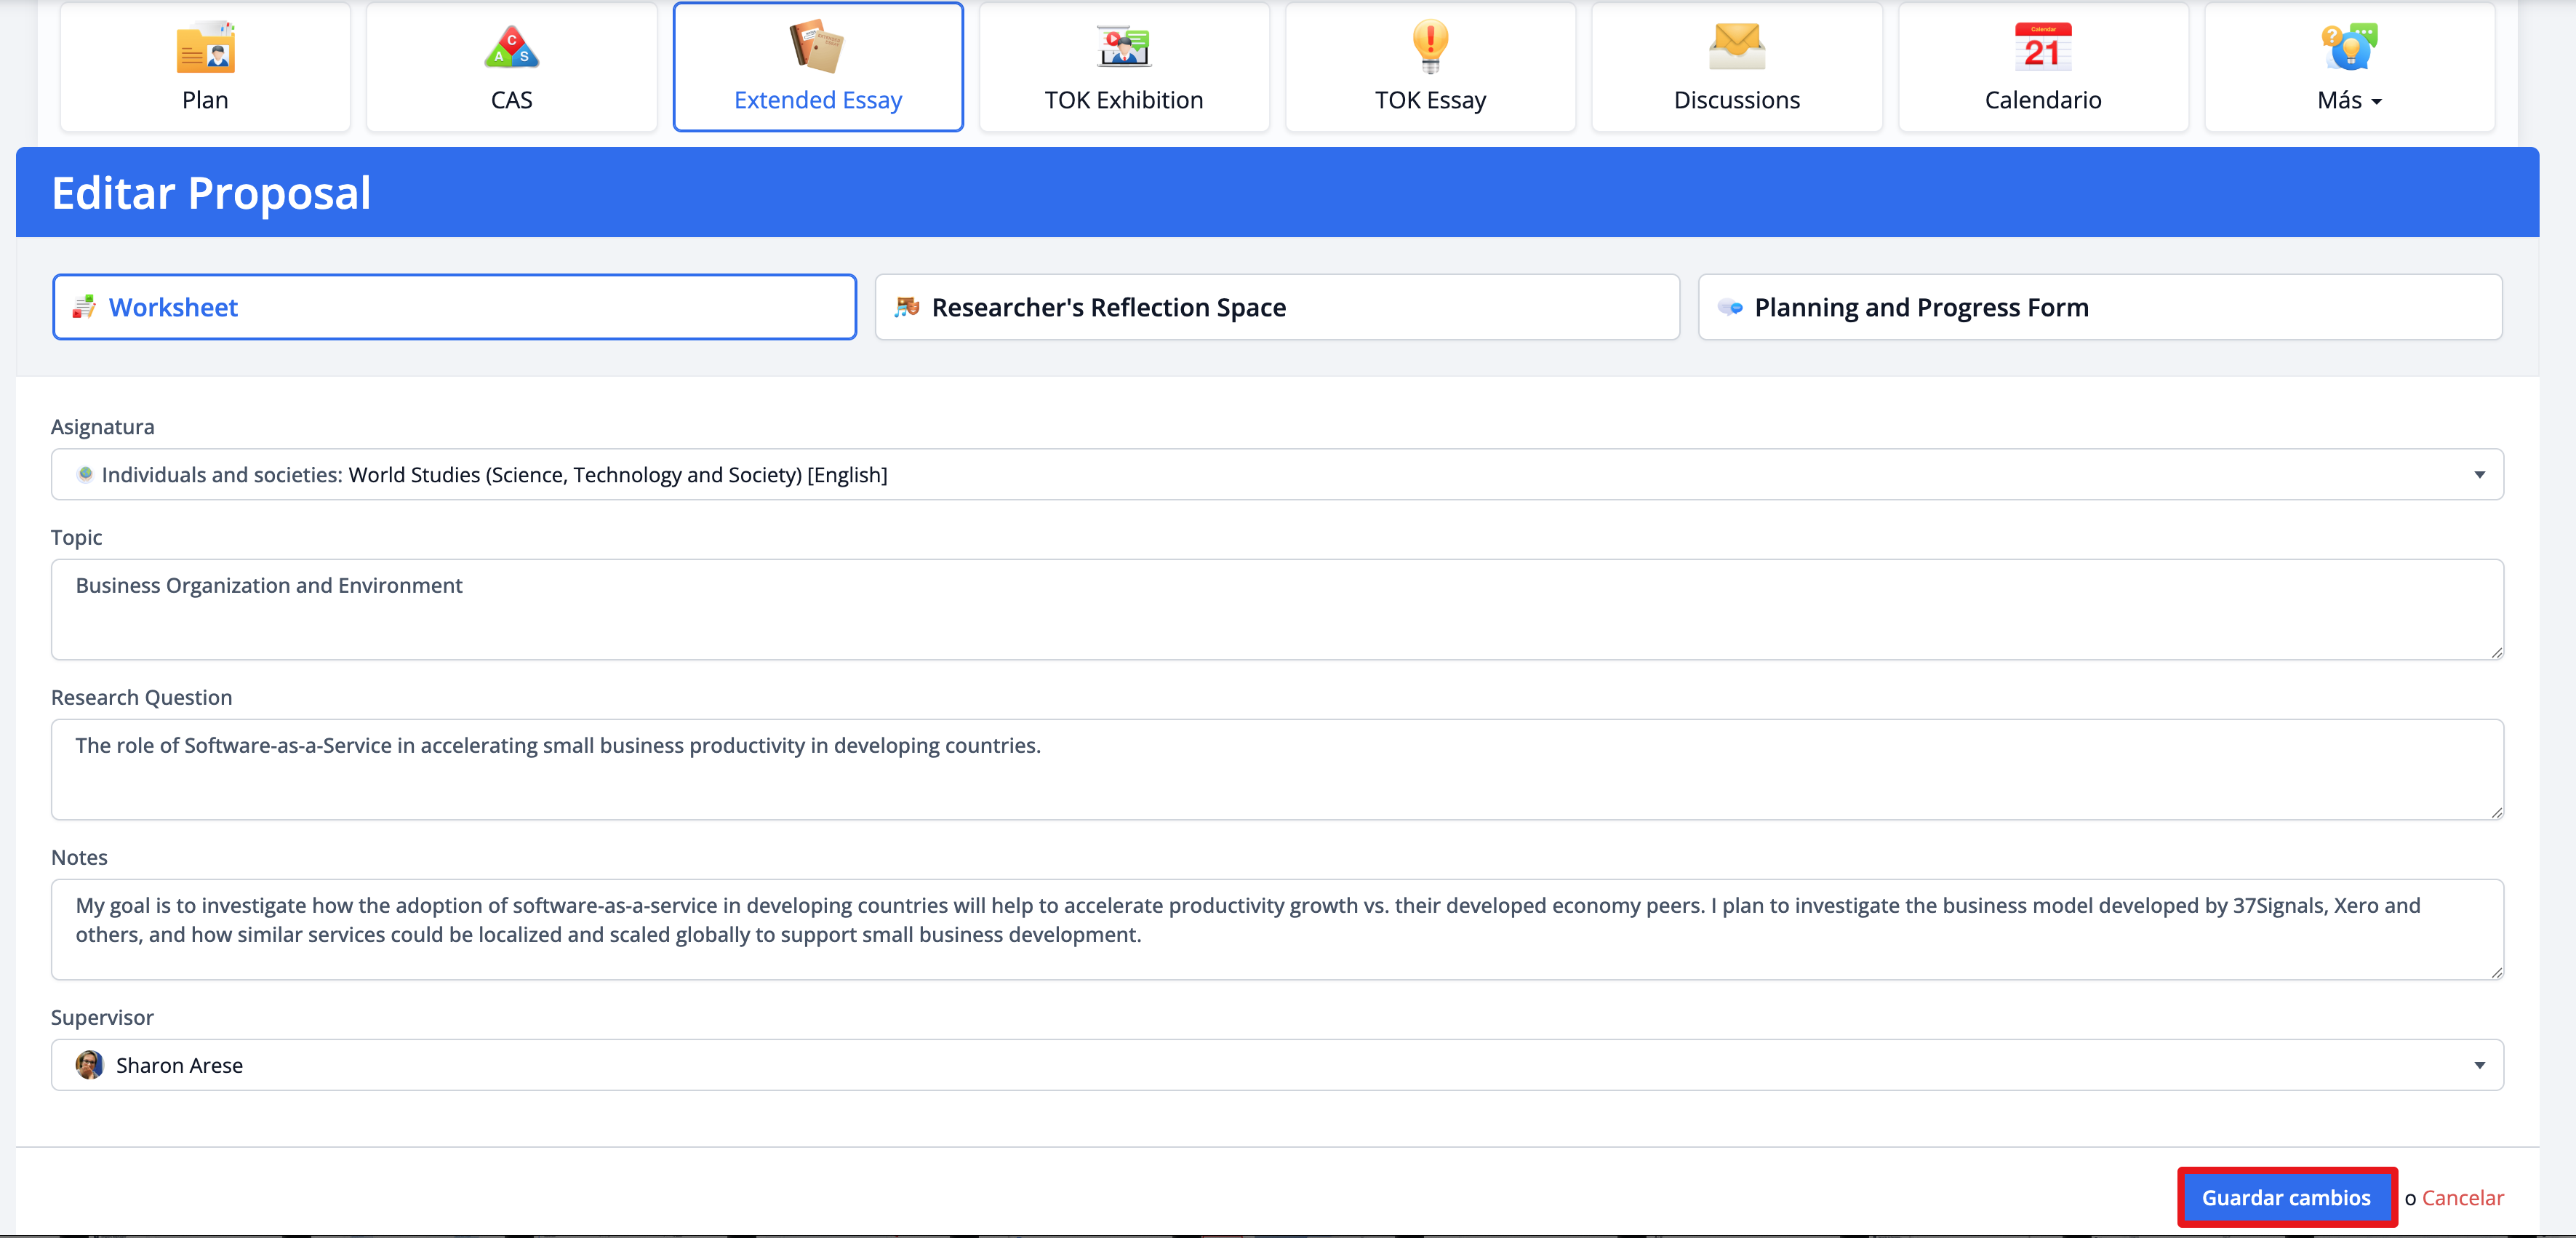Click into the Notes text area

pyautogui.click(x=1277, y=929)
